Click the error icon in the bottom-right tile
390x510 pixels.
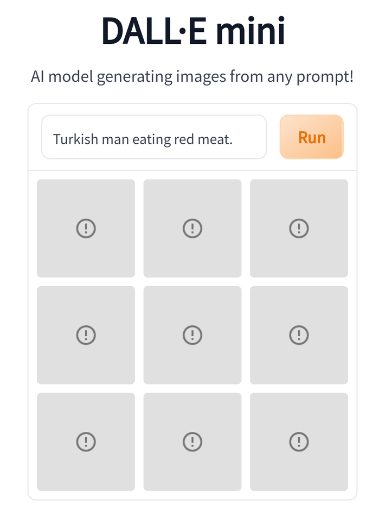299,442
